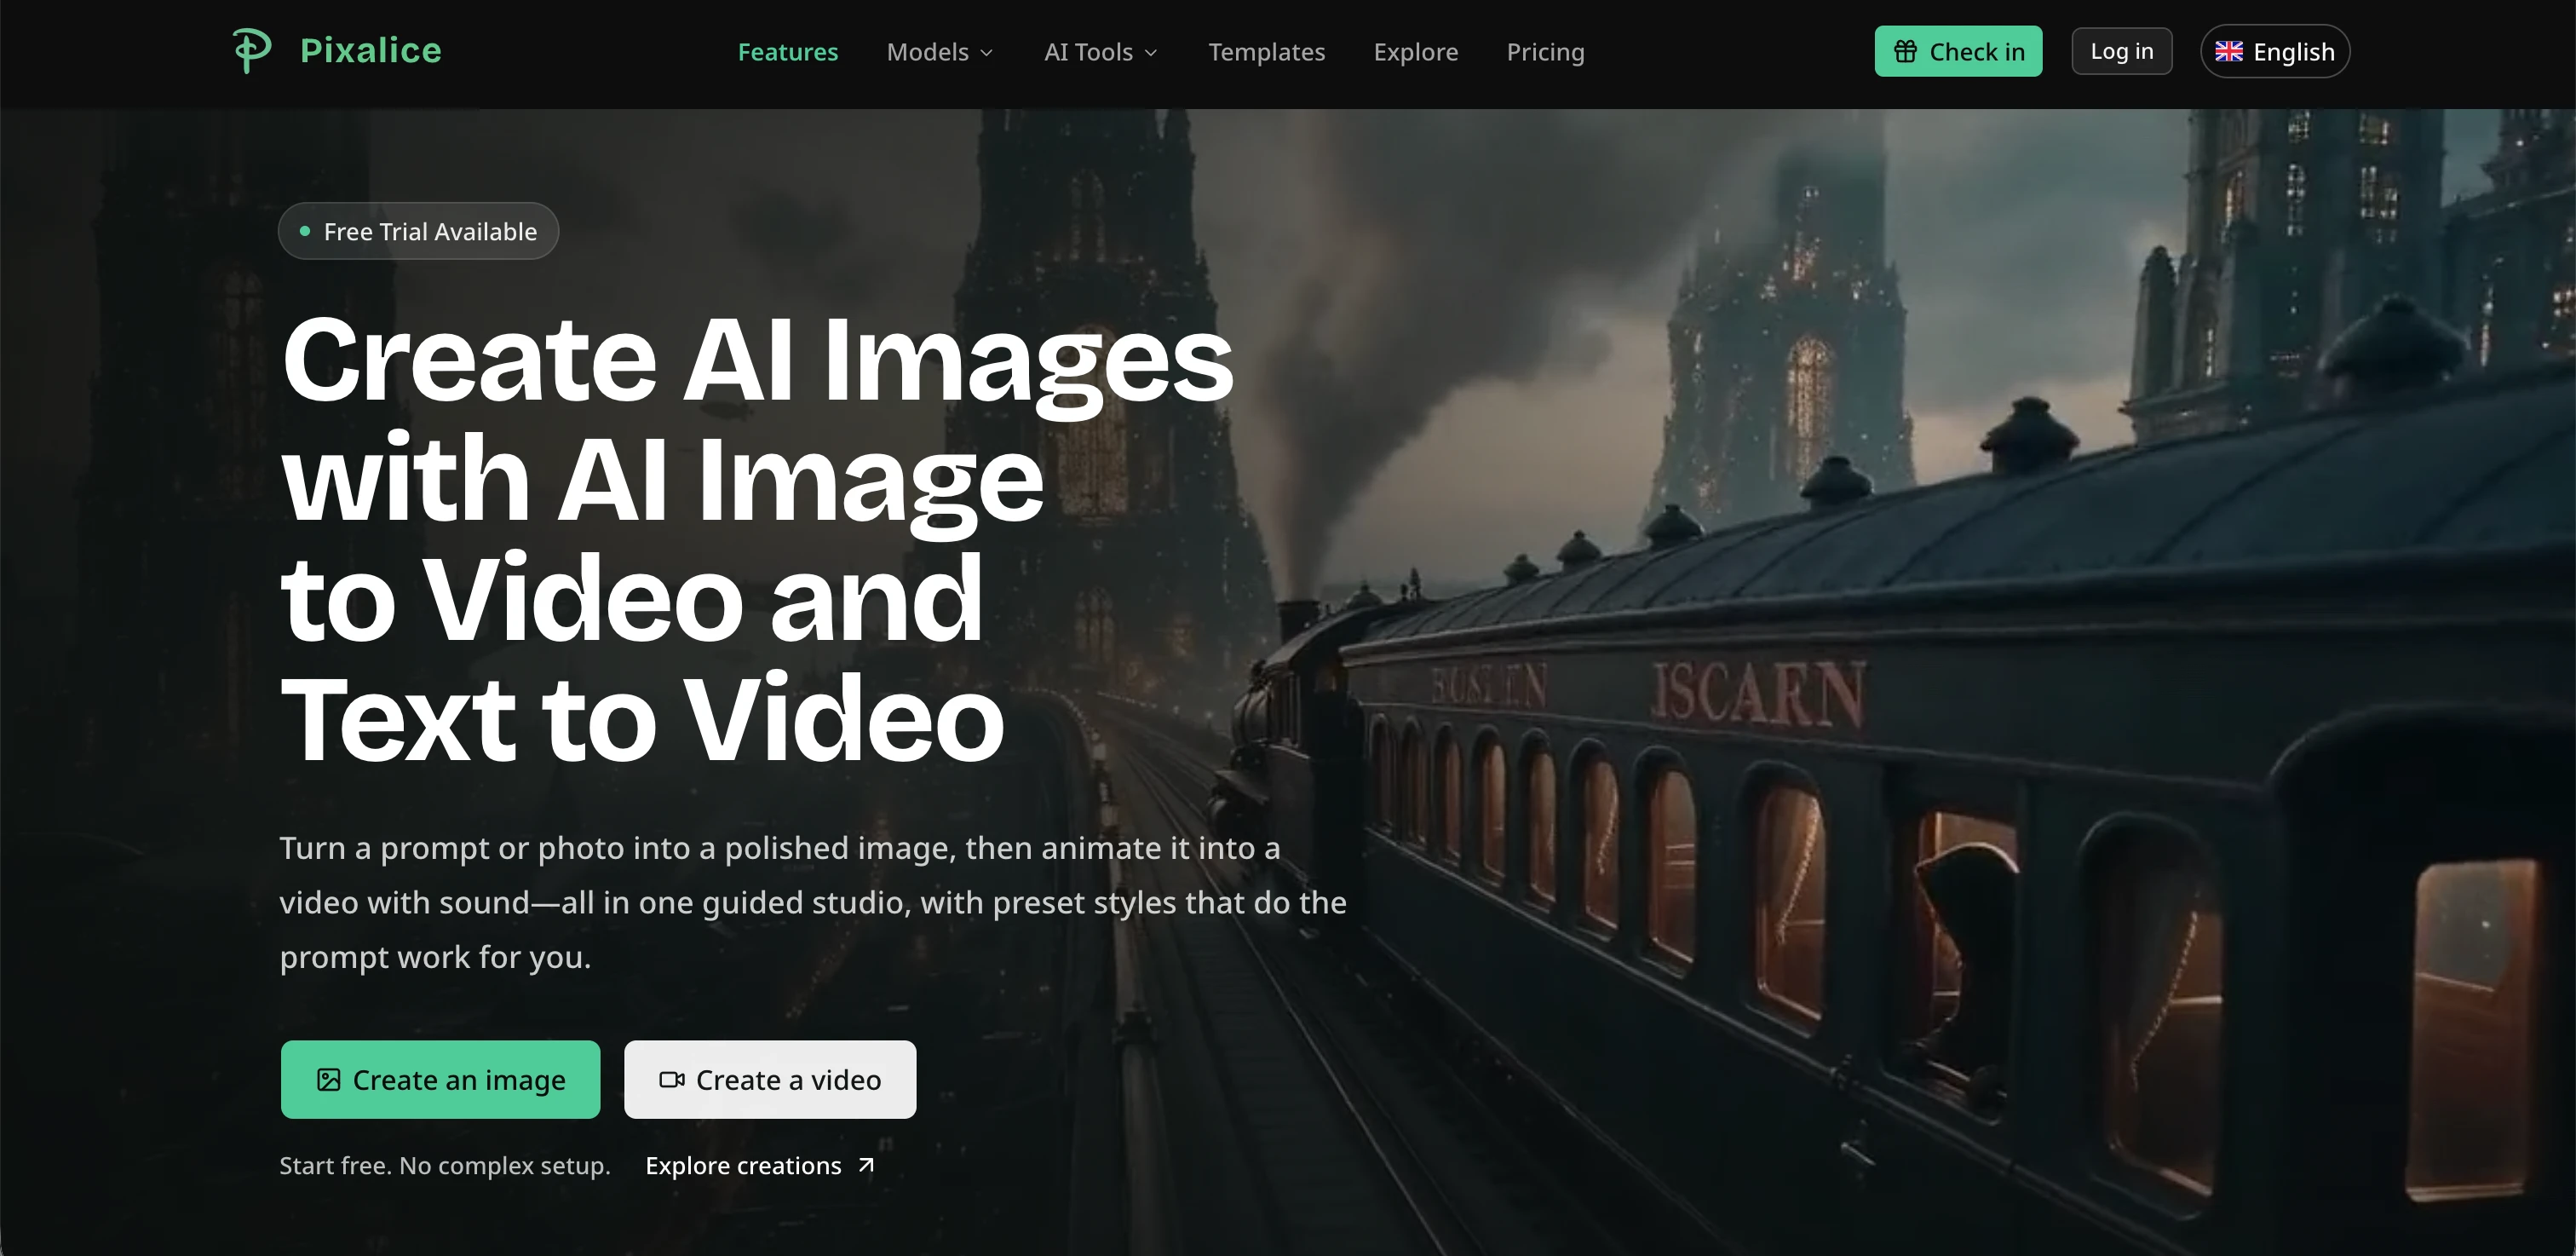This screenshot has height=1256, width=2576.
Task: Click the 'Turn a prompt or photo' description line
Action: (x=780, y=848)
